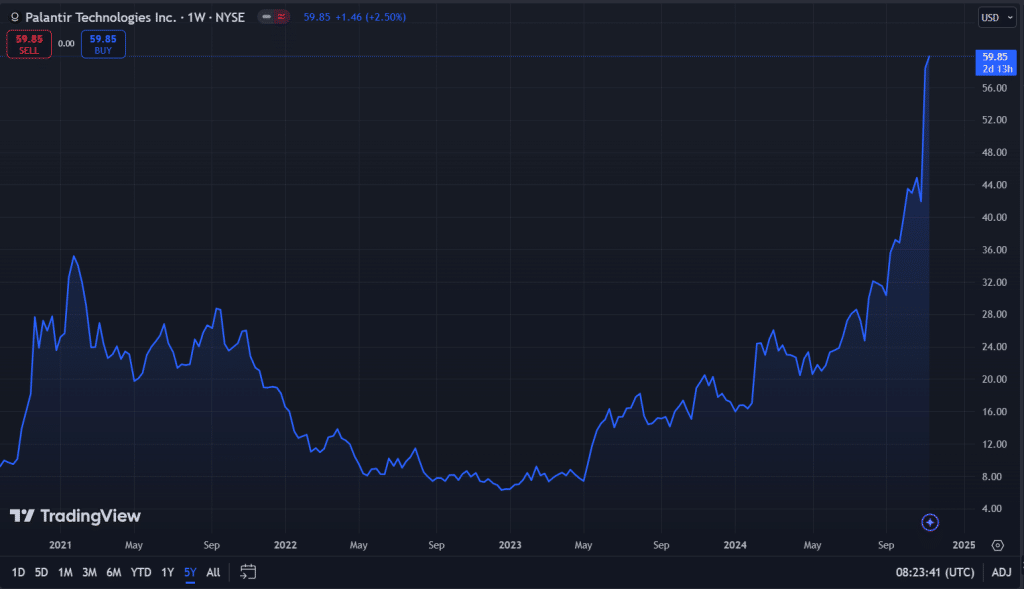Select the 5Y time range
Screen dimensions: 1024x589
click(x=190, y=573)
